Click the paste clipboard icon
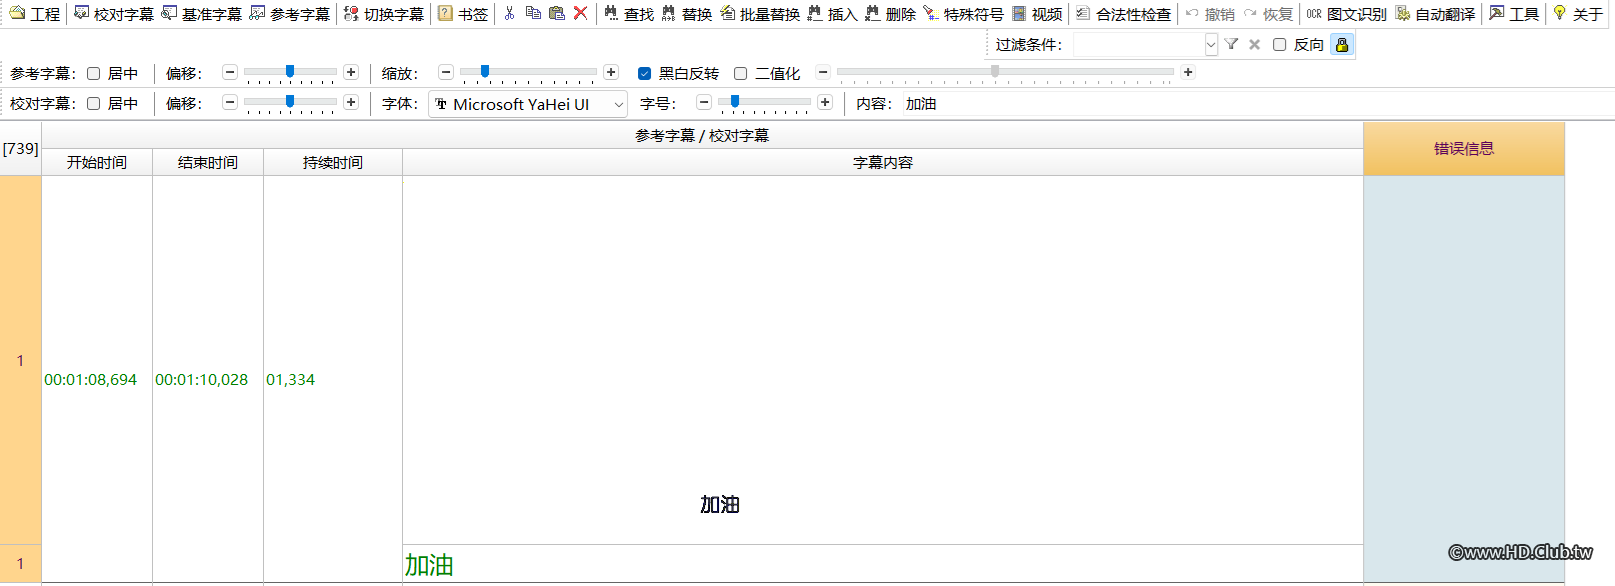The width and height of the screenshot is (1615, 586). click(557, 14)
